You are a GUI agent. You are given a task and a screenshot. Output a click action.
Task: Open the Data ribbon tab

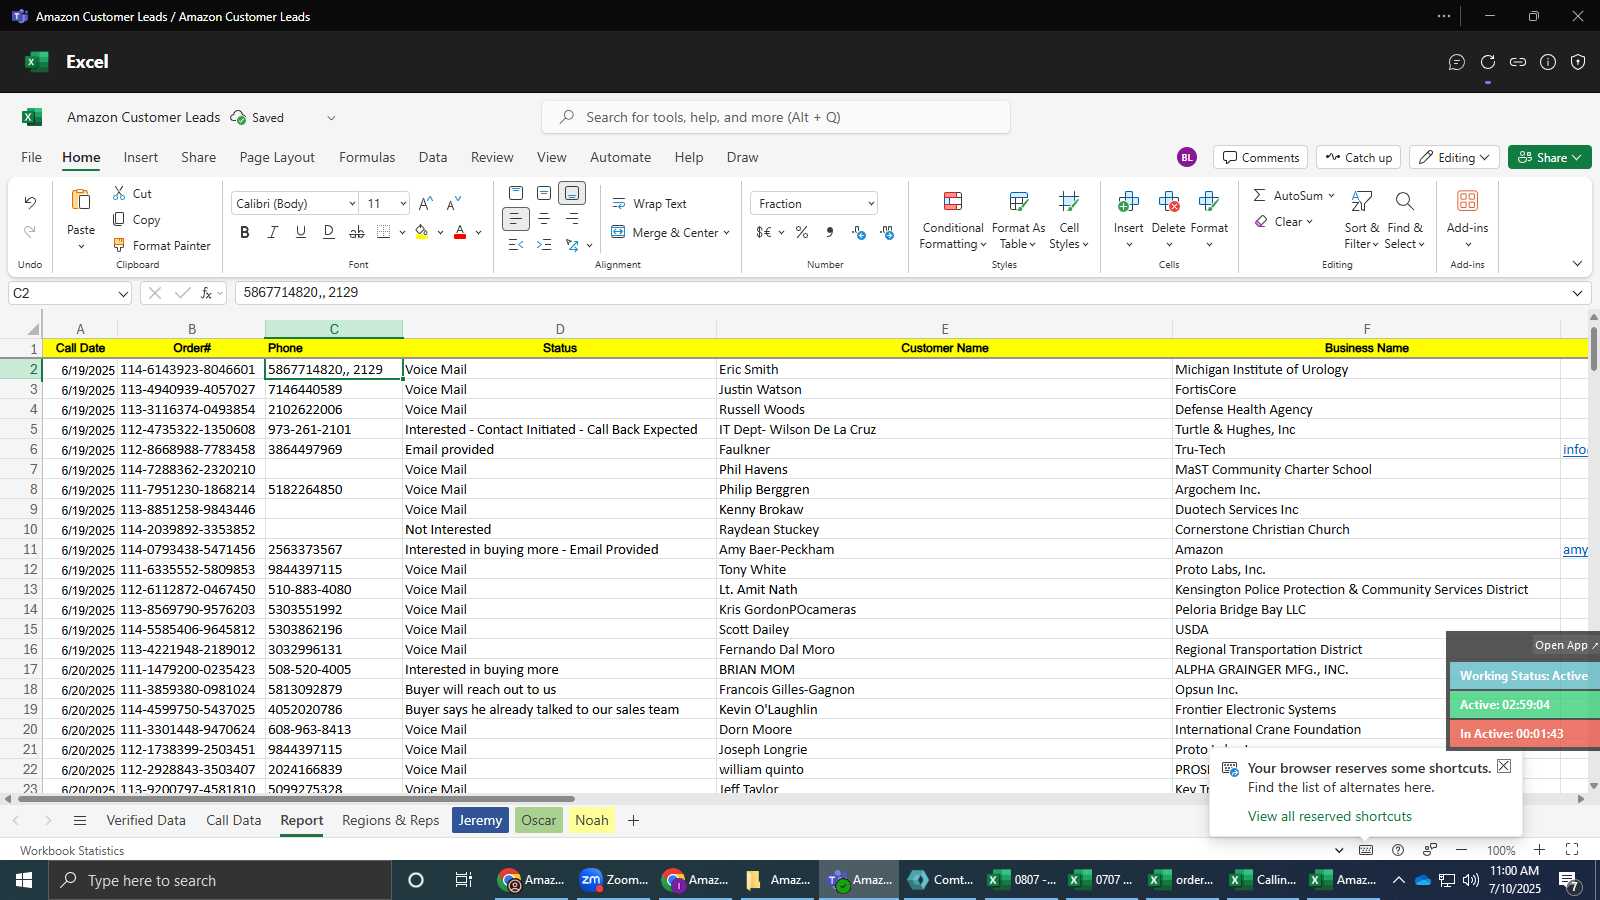point(433,157)
